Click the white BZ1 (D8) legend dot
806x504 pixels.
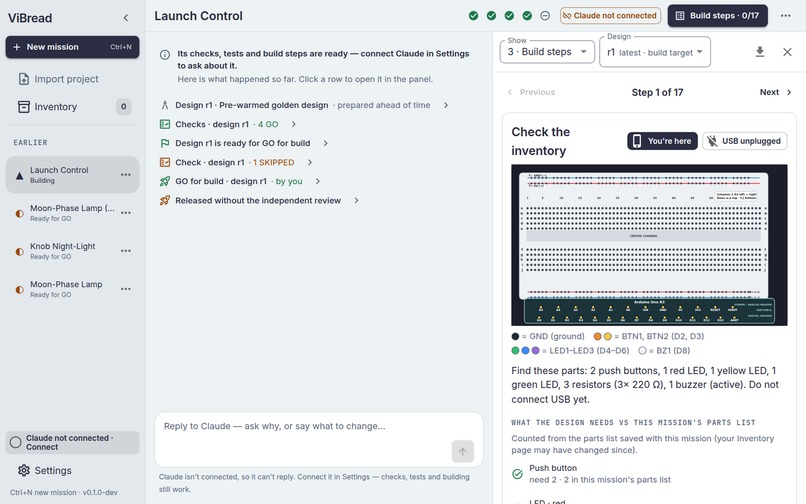[642, 351]
